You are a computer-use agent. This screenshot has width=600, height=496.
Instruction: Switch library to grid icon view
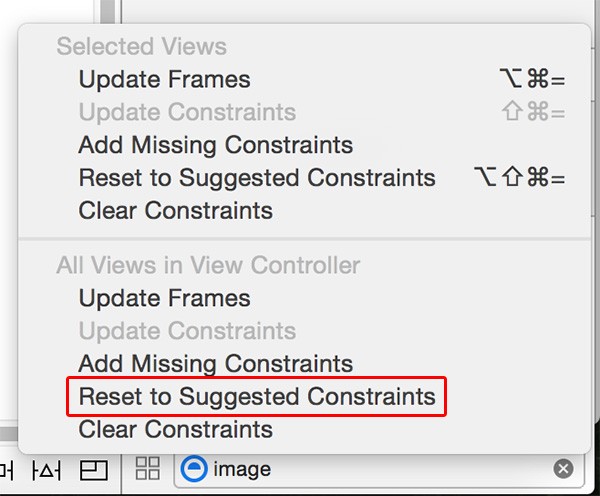(148, 468)
